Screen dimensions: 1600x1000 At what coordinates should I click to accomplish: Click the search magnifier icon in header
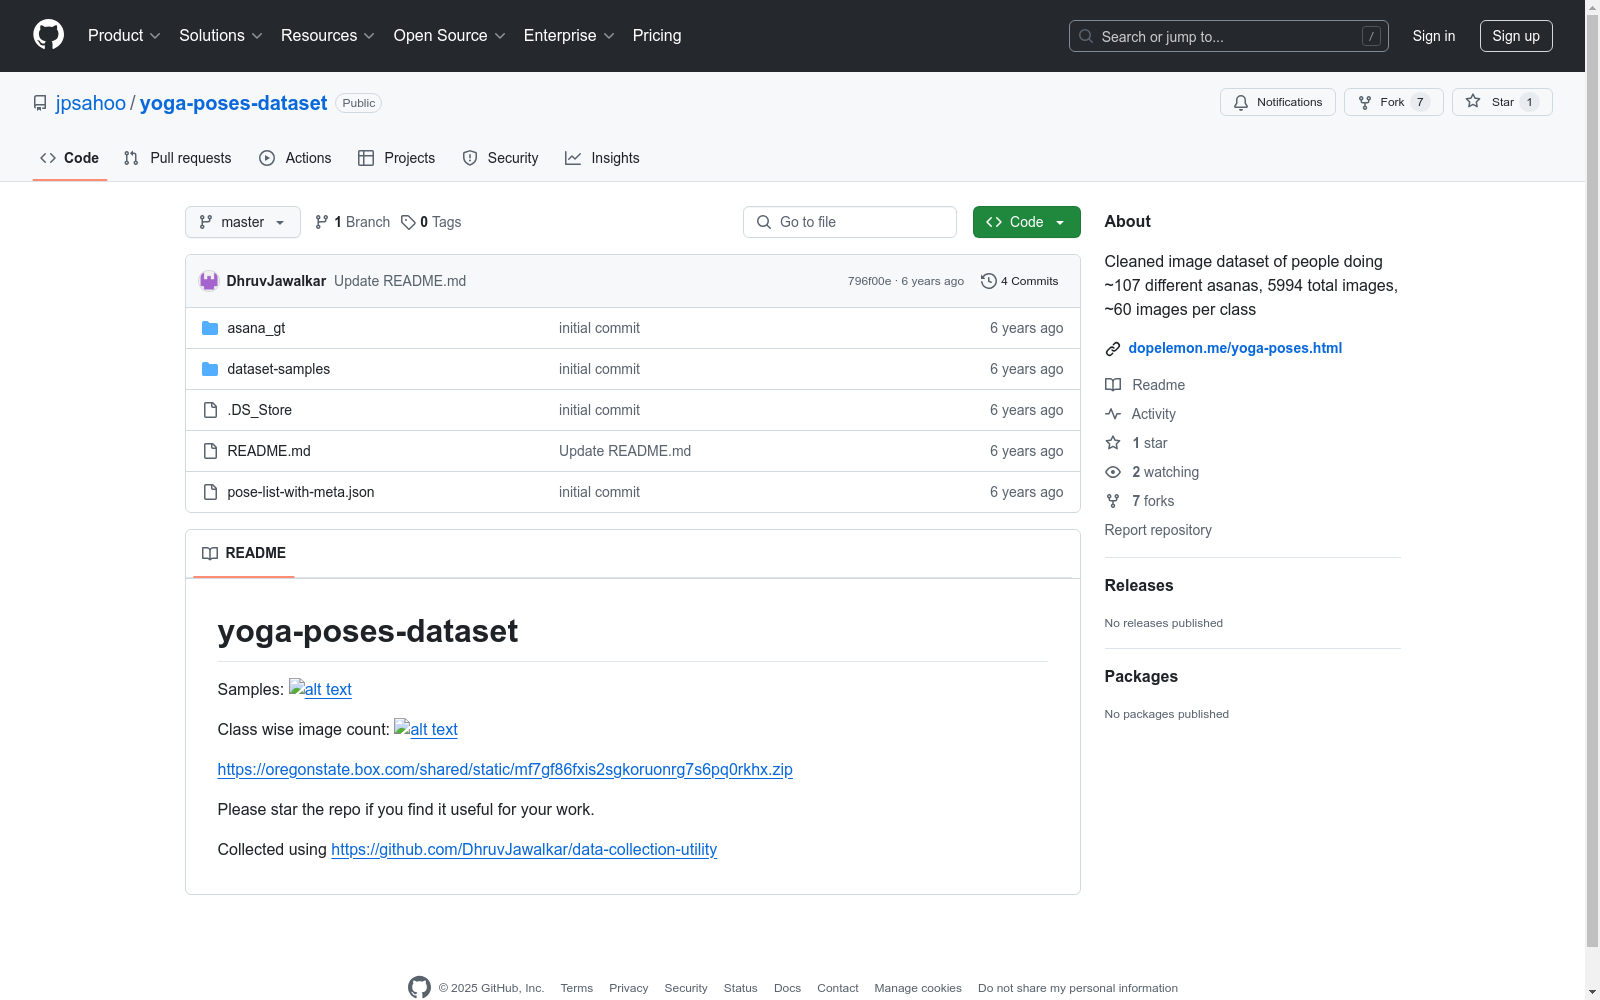(x=1086, y=36)
